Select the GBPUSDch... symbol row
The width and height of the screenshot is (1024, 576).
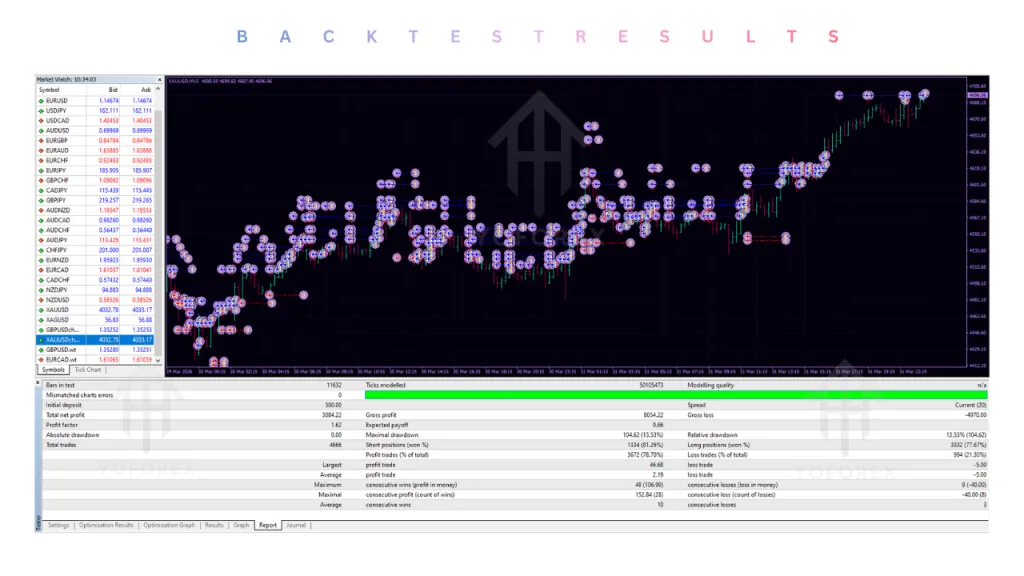coord(95,330)
